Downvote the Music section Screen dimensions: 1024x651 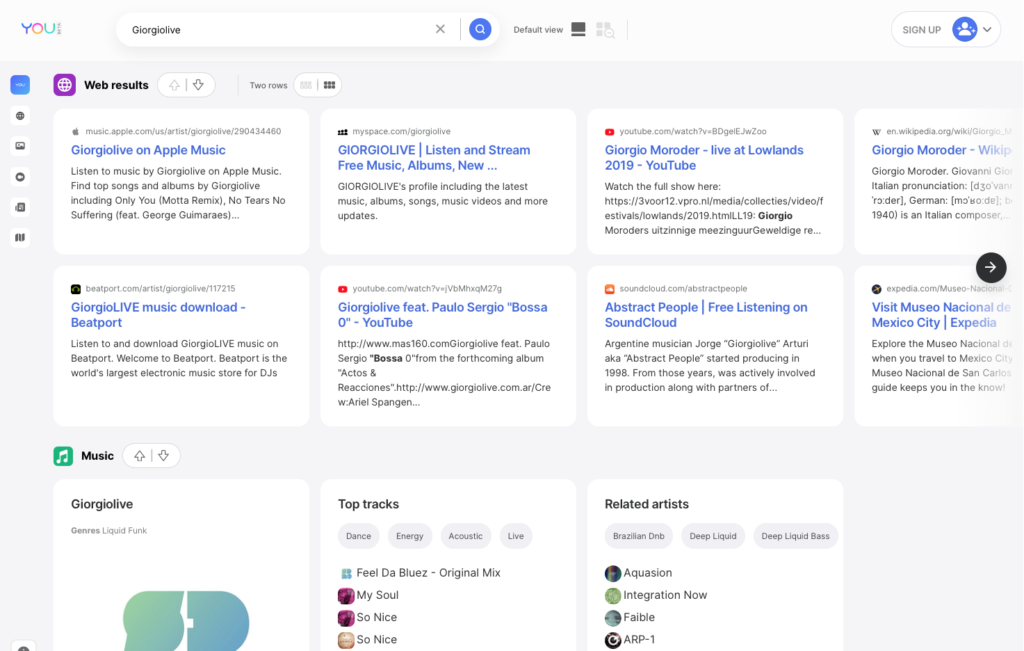pos(164,456)
